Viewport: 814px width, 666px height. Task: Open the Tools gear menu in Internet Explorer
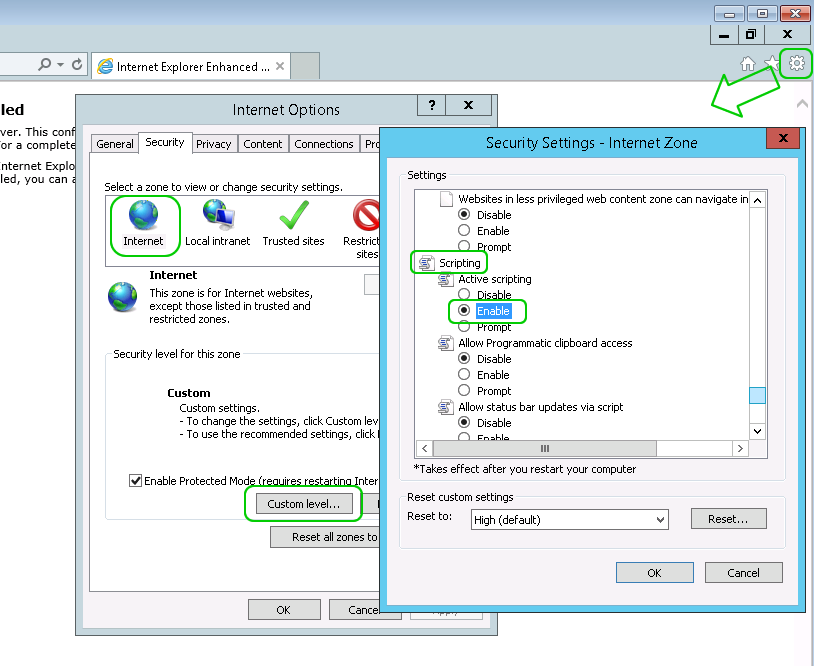(796, 63)
